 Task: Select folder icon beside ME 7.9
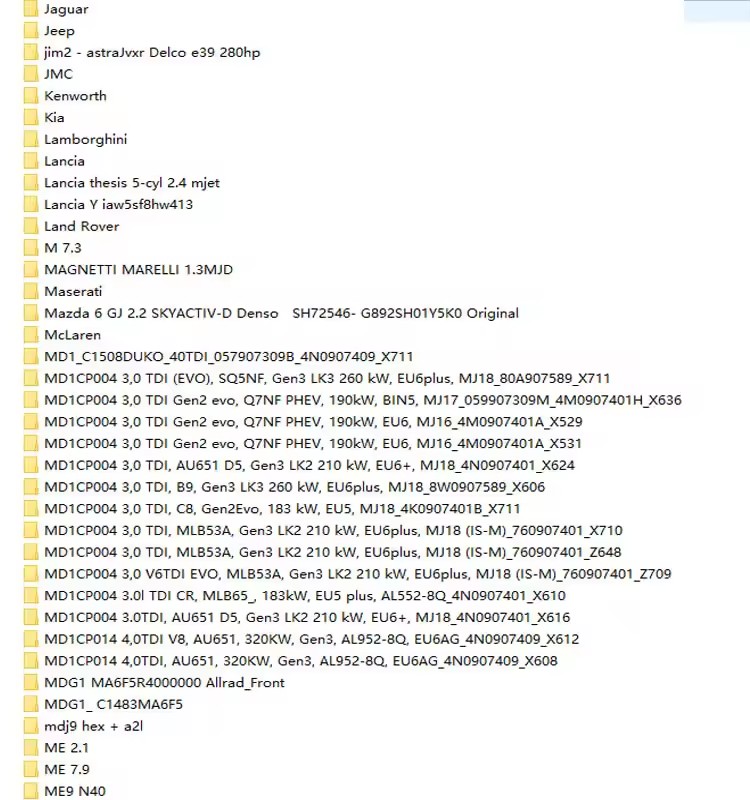click(31, 769)
